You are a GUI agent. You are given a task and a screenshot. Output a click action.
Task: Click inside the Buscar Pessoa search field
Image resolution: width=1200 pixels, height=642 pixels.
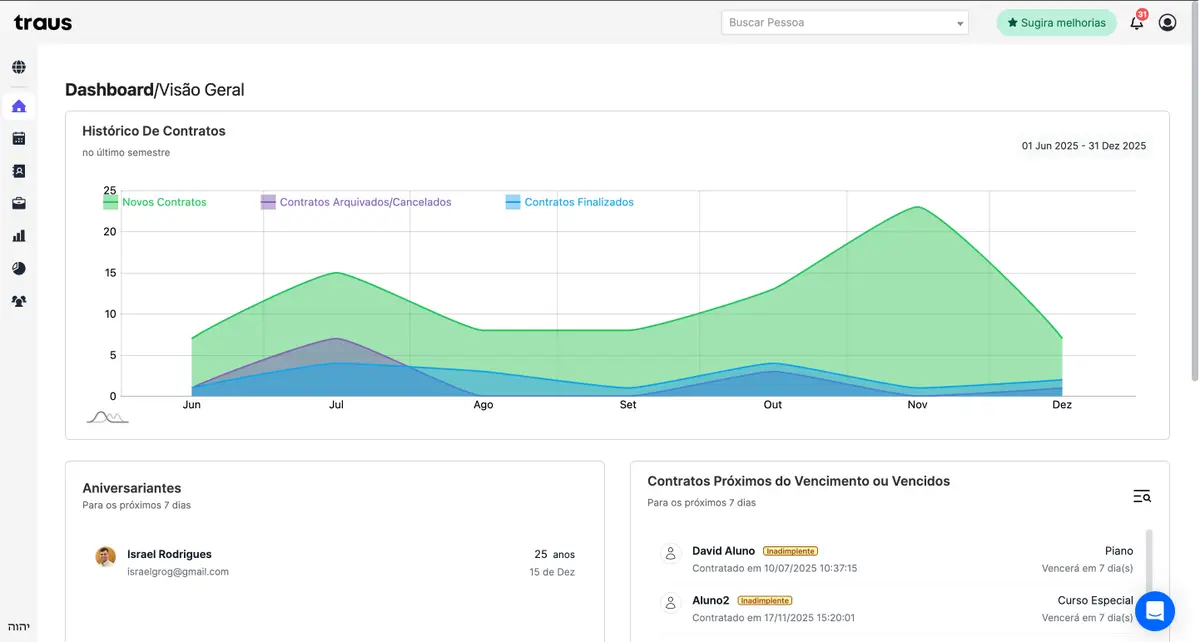[835, 23]
